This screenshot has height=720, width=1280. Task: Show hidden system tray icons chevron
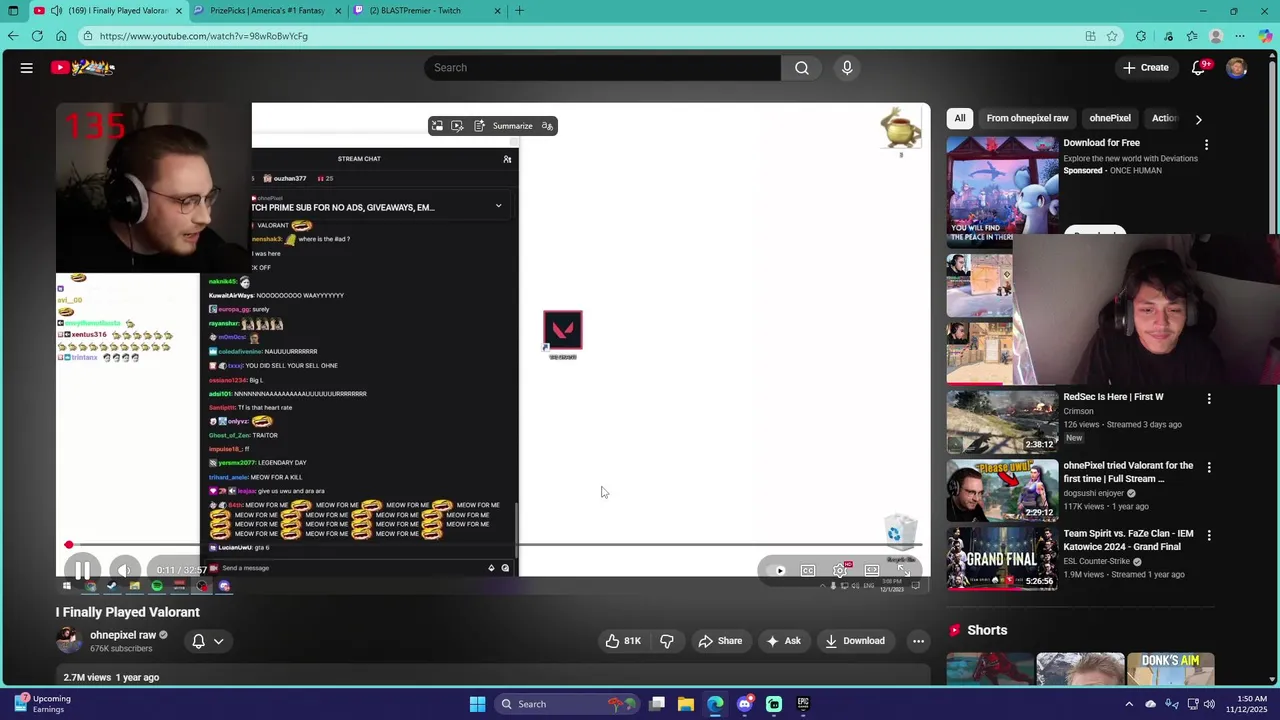[x=1129, y=704]
